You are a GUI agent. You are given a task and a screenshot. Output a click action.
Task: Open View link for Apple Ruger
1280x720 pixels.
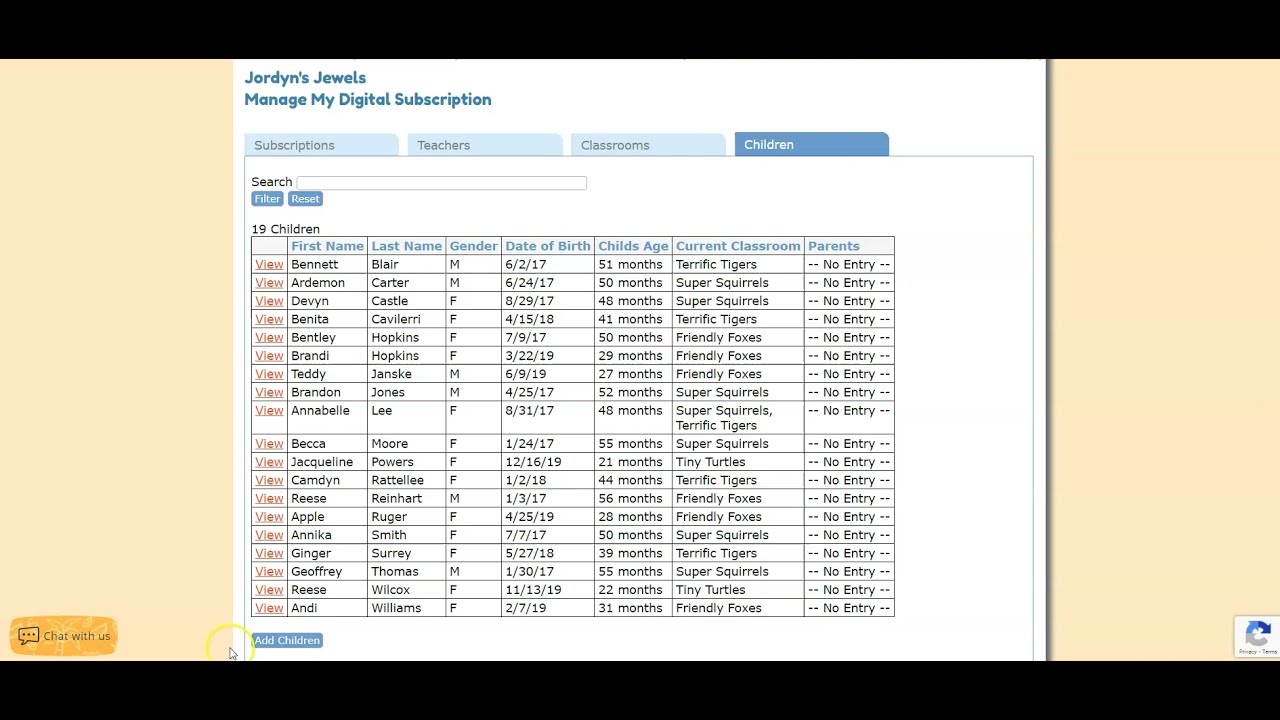tap(269, 517)
